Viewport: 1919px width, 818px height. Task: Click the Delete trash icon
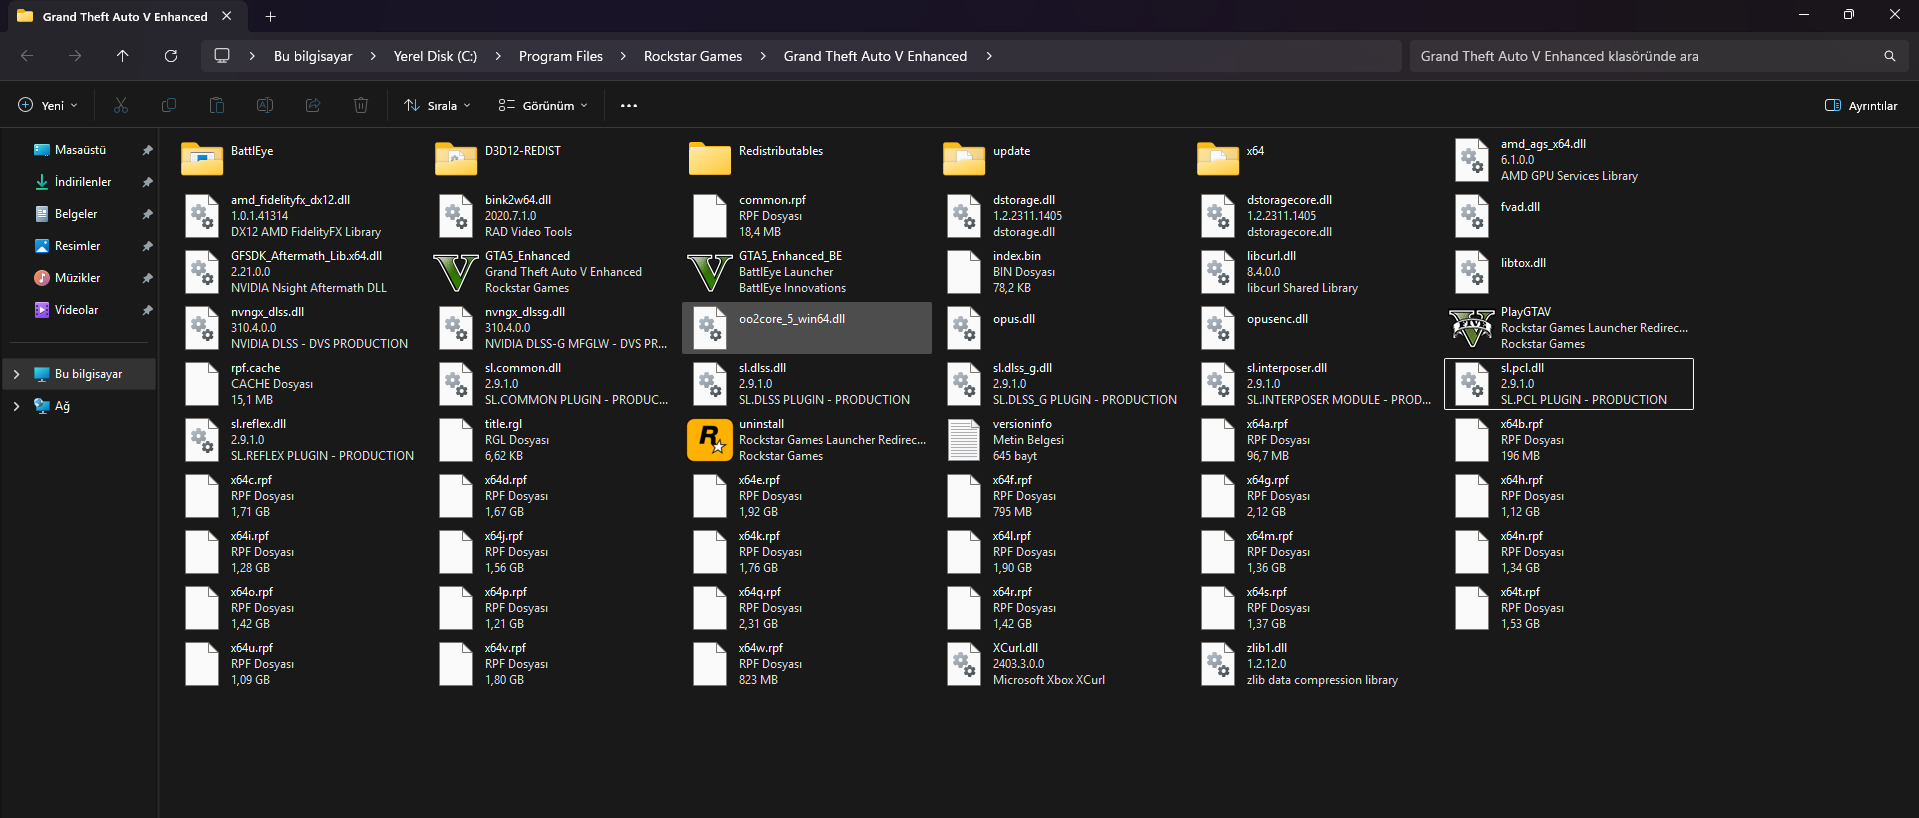(361, 105)
